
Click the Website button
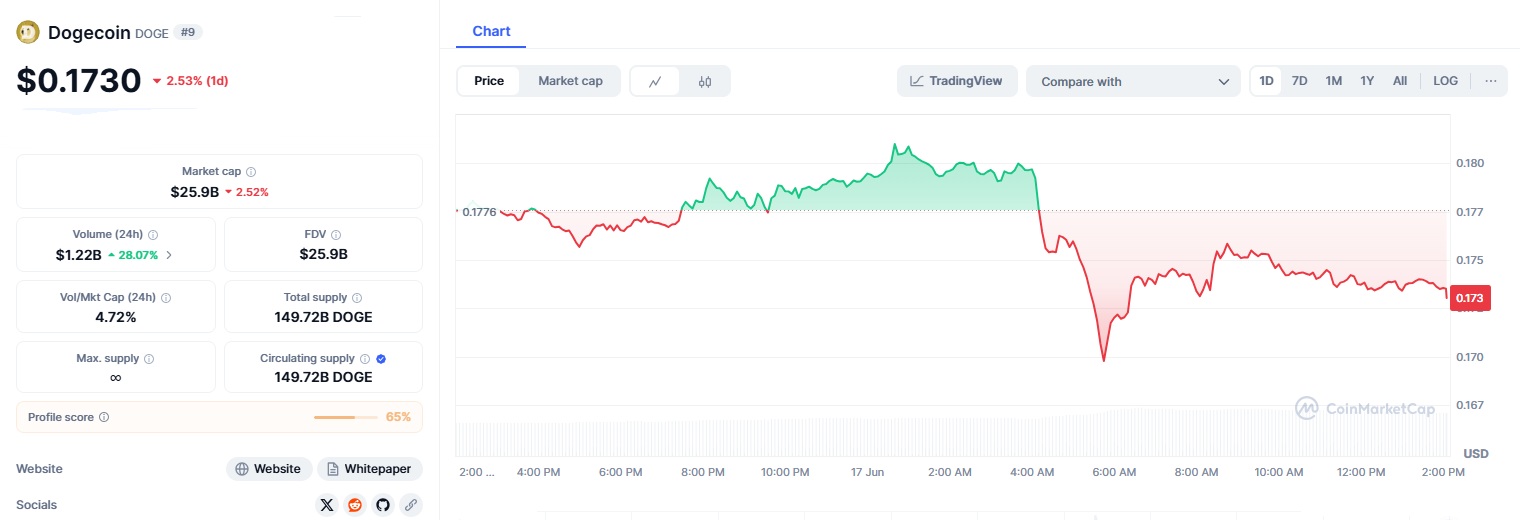(x=268, y=469)
